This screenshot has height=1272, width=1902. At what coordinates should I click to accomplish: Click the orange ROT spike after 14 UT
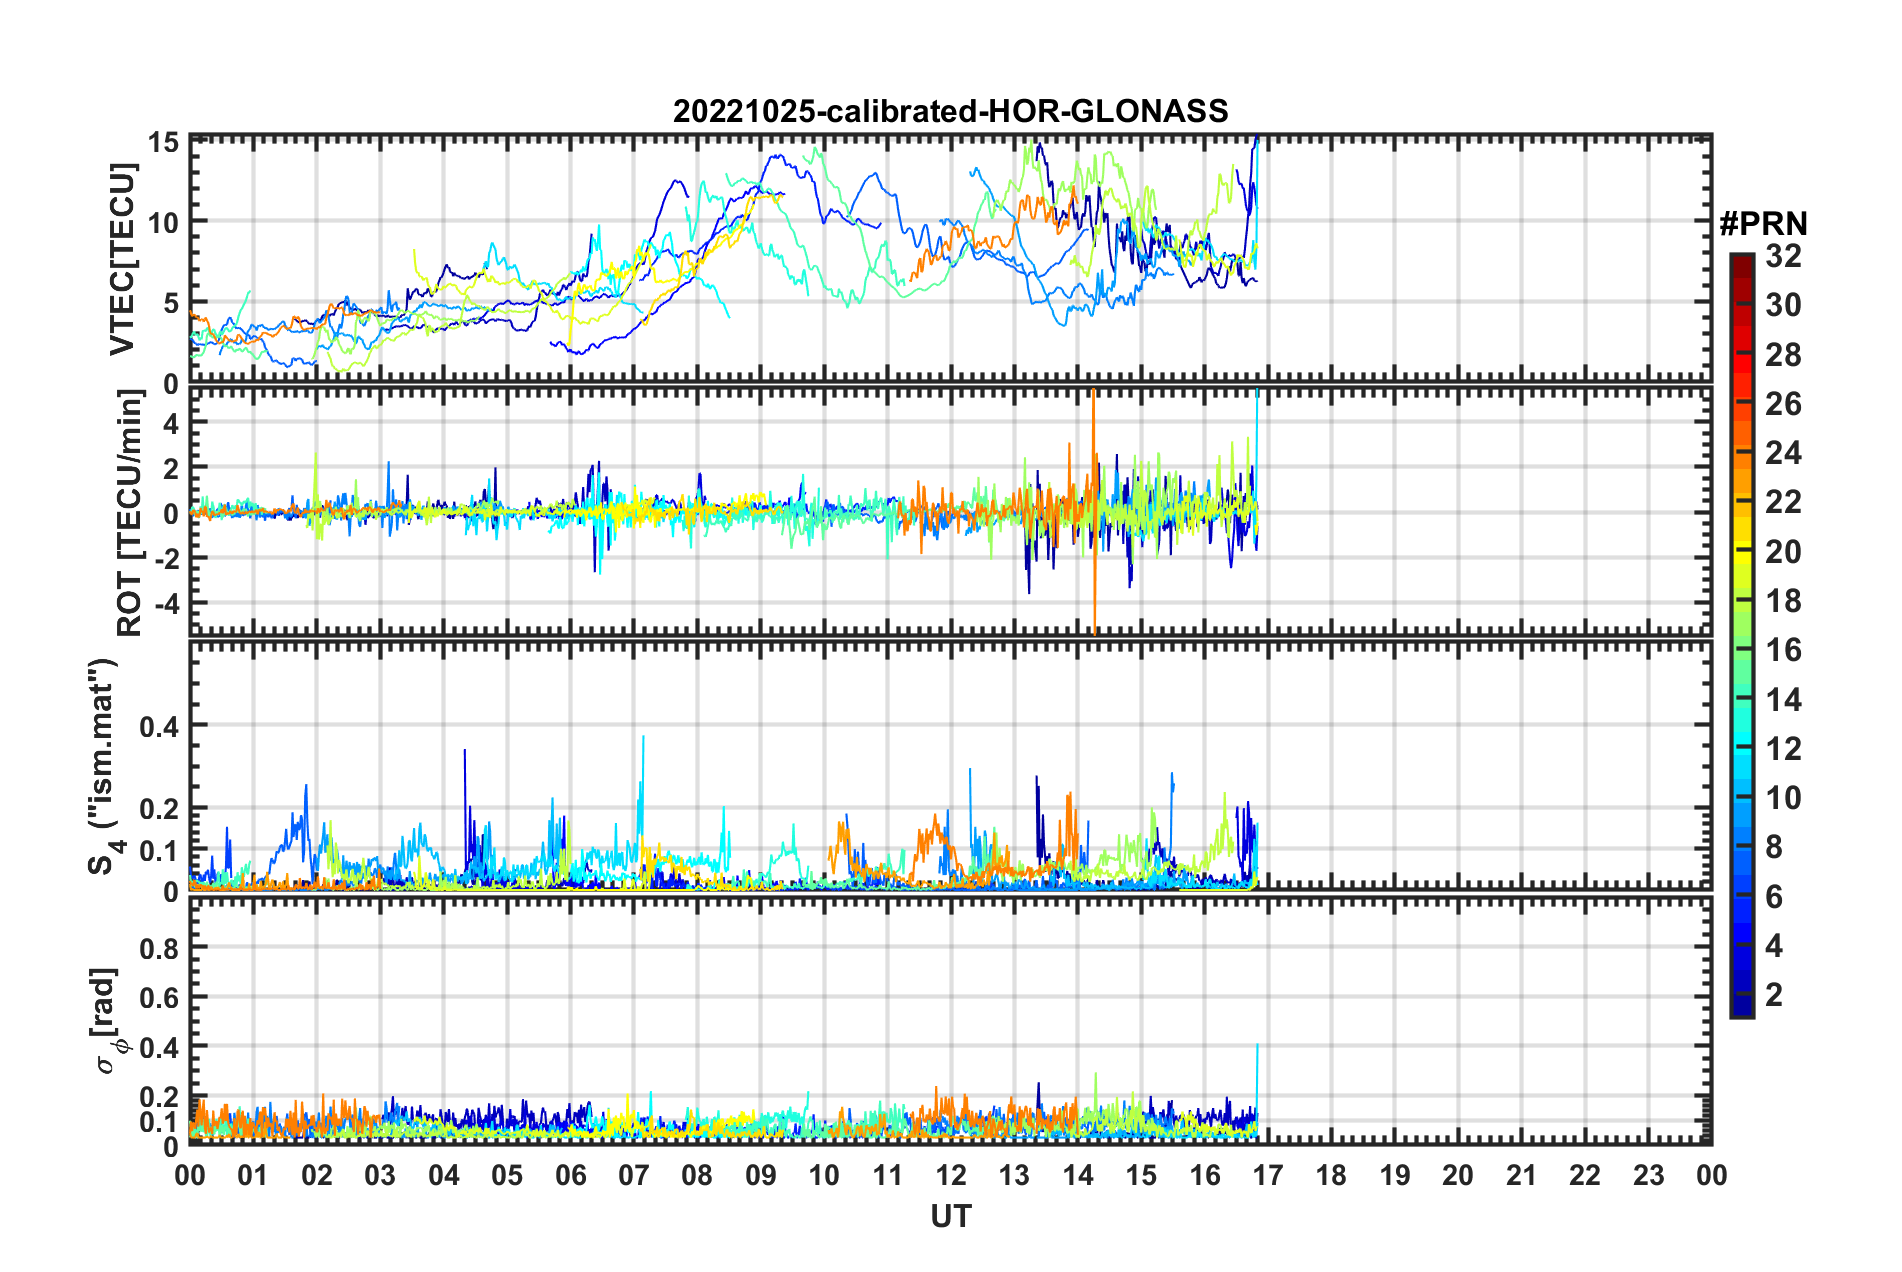pyautogui.click(x=1094, y=511)
